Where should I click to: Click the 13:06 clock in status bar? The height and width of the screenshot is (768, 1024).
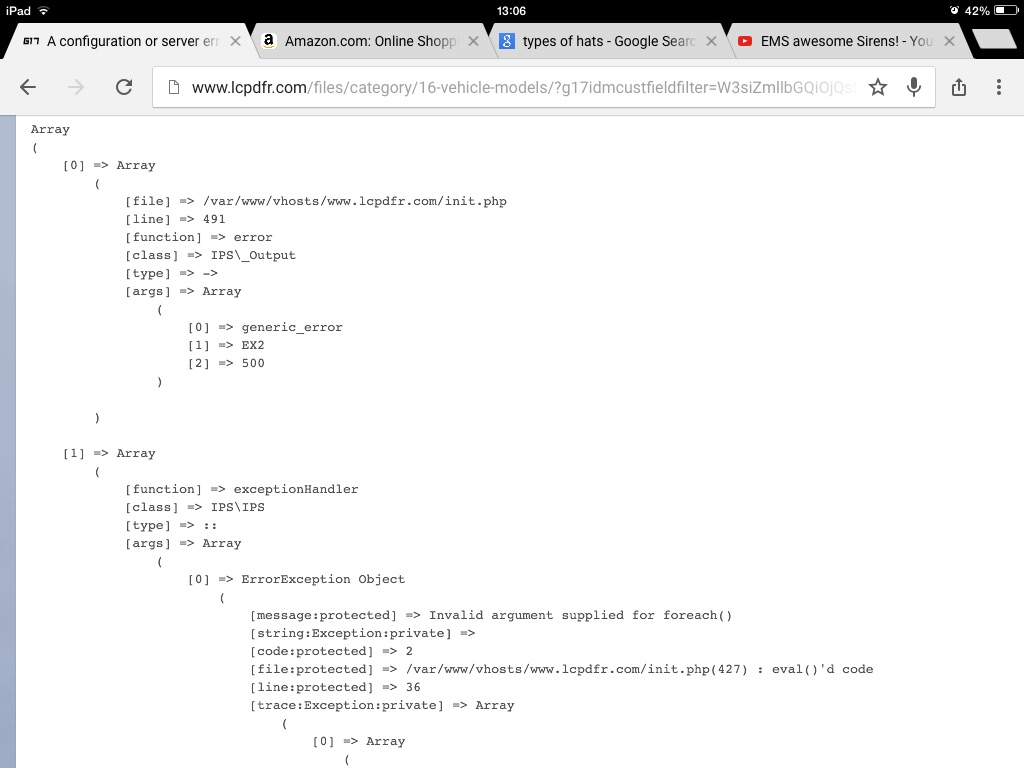511,10
